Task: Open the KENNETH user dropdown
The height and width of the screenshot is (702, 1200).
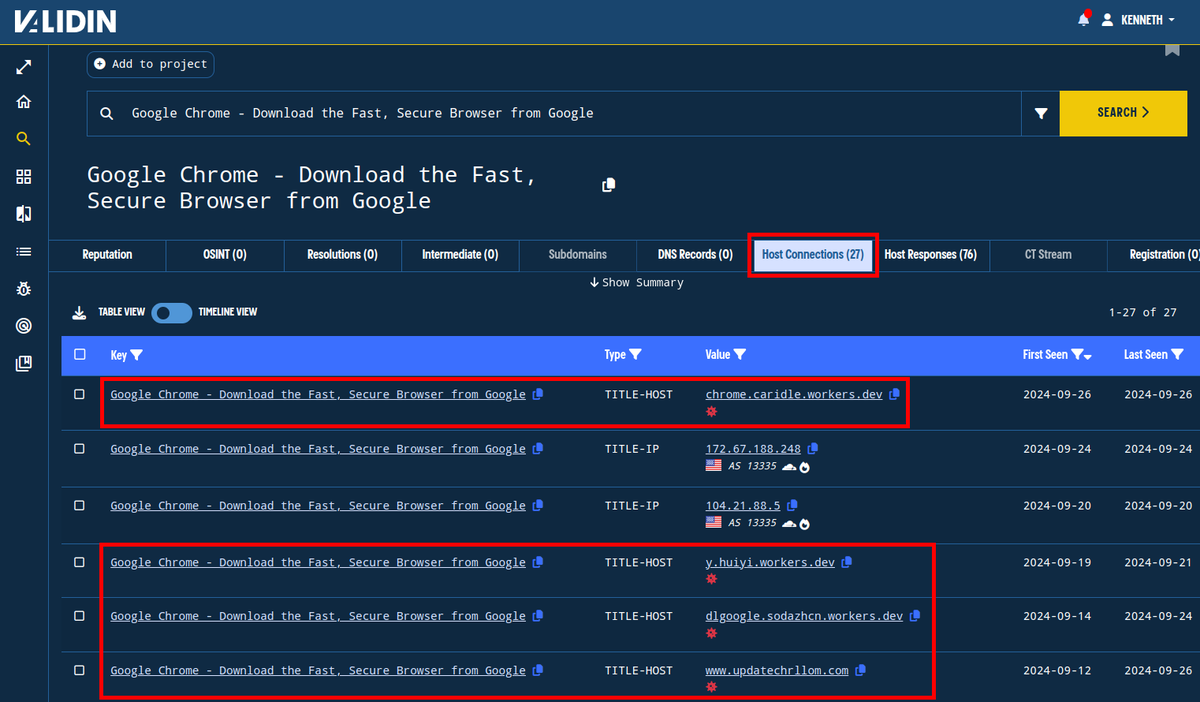Action: click(x=1138, y=20)
